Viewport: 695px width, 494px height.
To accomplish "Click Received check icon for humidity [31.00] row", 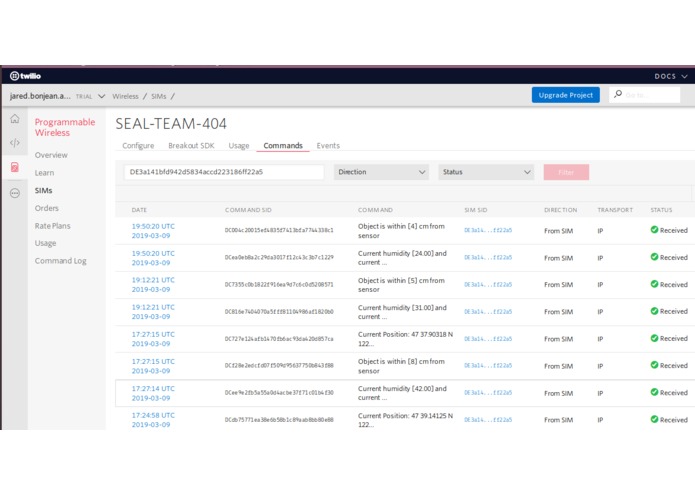I will tap(654, 311).
